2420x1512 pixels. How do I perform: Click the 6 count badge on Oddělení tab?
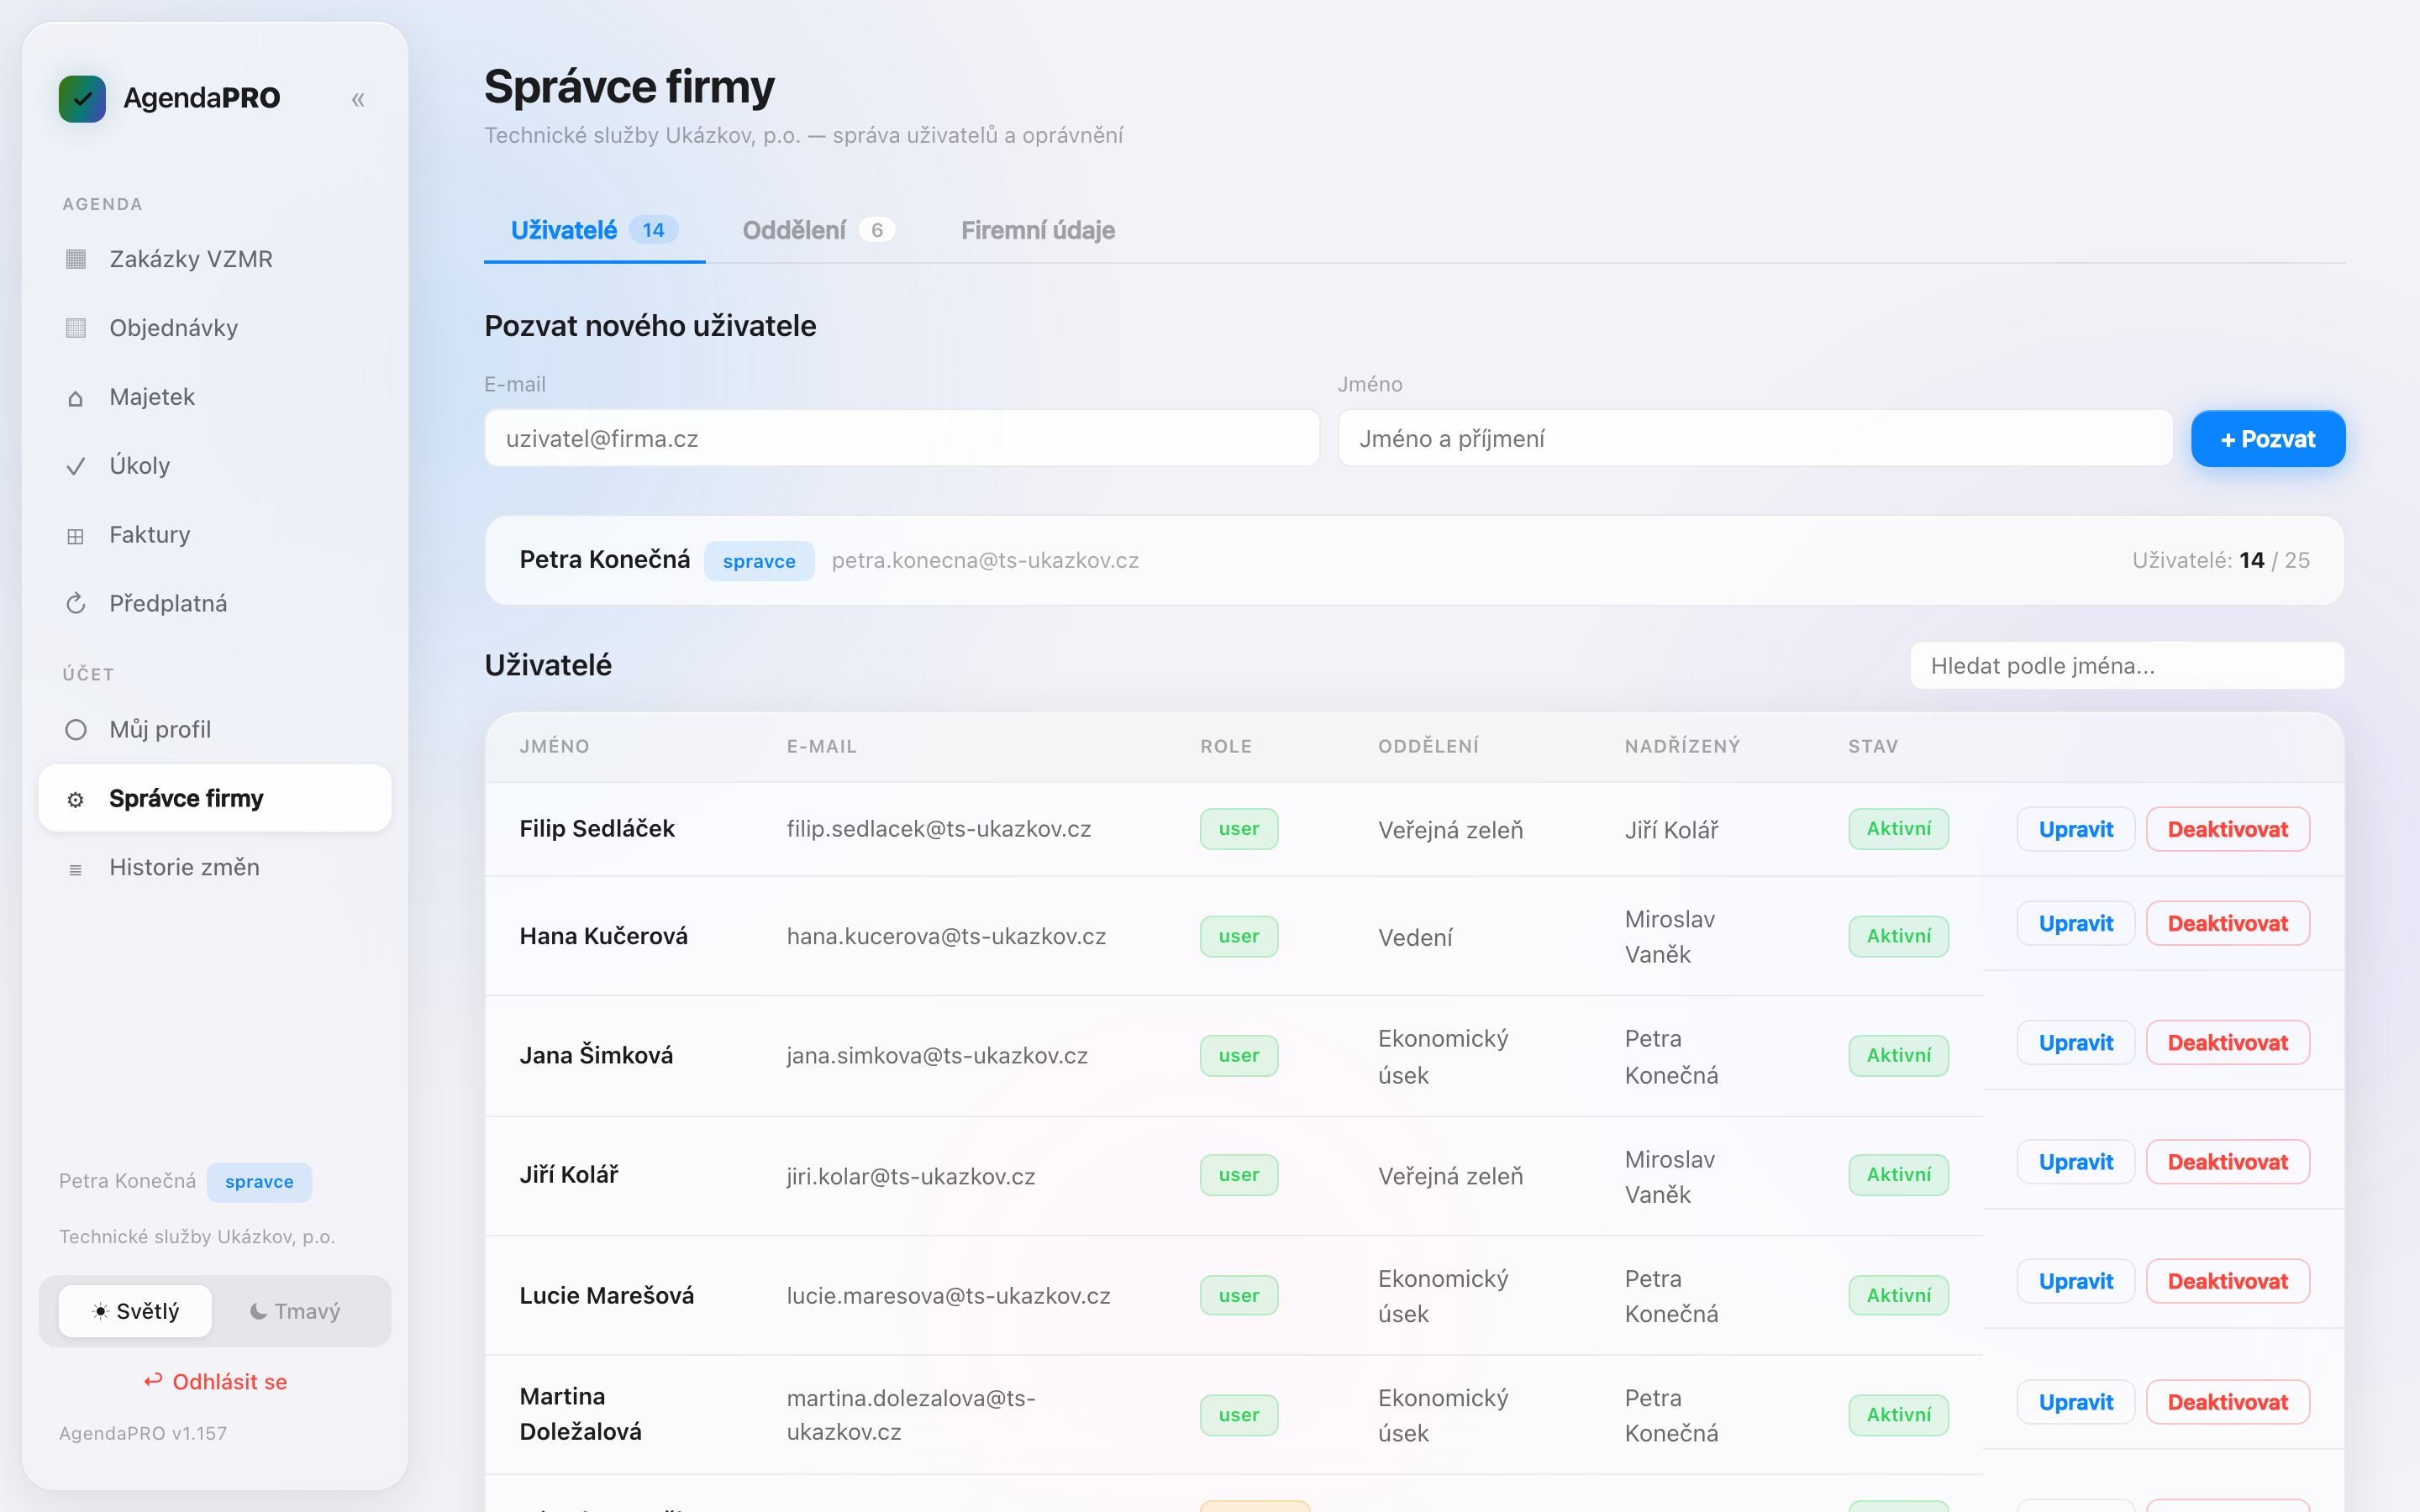coord(876,230)
